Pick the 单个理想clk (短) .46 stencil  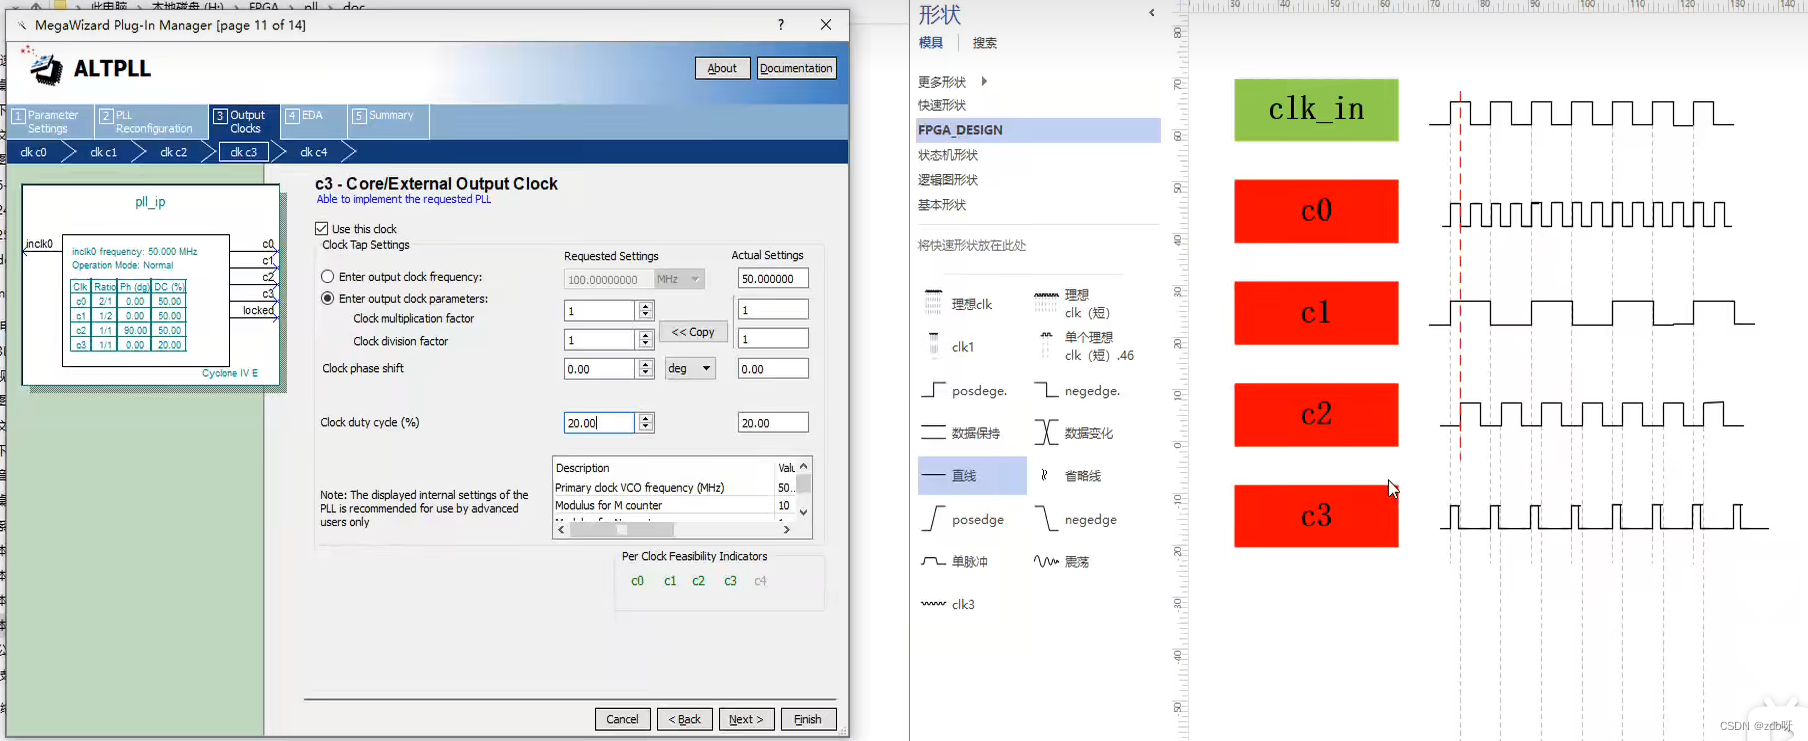[x=1085, y=346]
